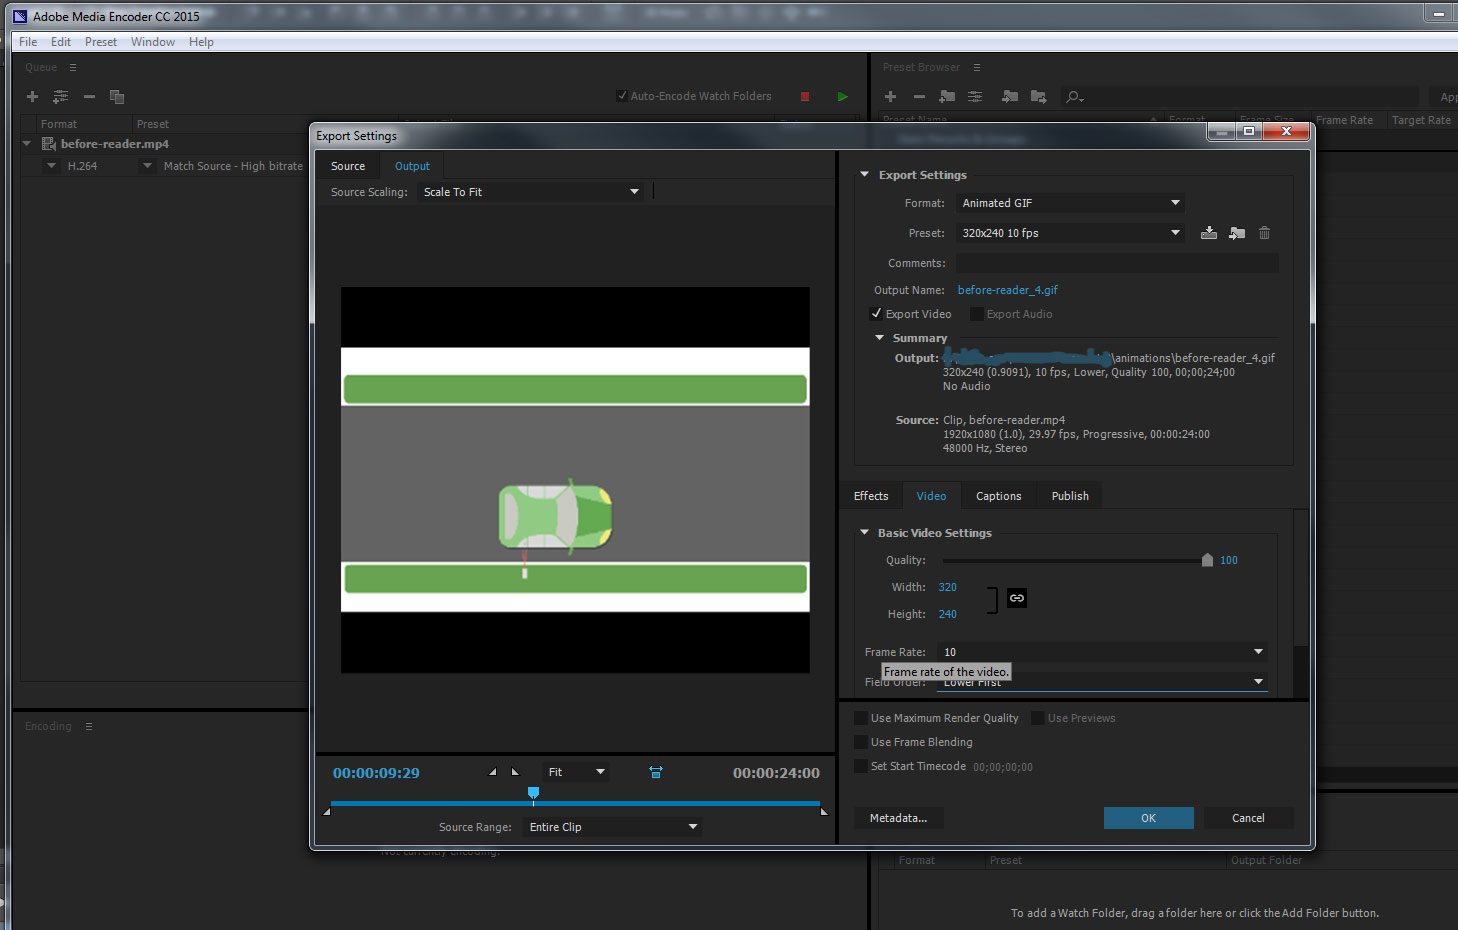Click Cancel button in Export Settings

click(1248, 818)
